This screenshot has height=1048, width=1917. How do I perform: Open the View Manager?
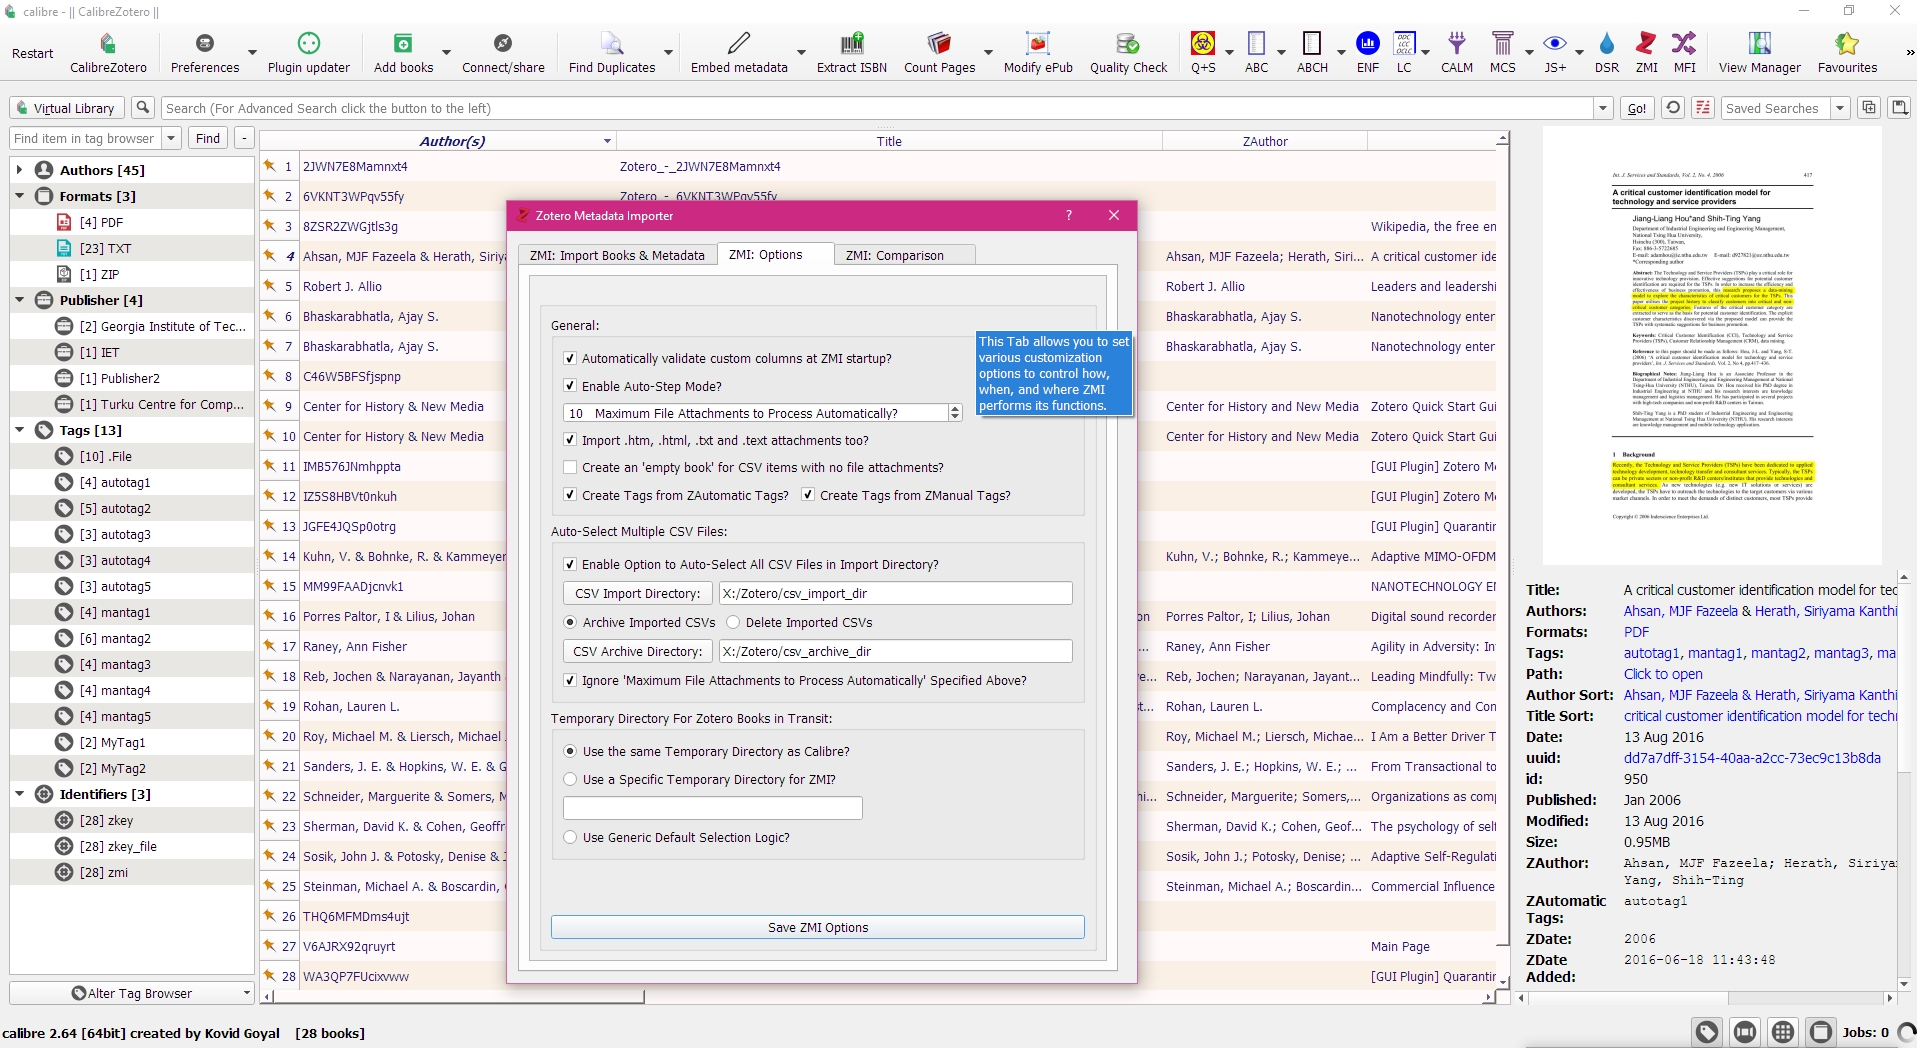coord(1759,52)
